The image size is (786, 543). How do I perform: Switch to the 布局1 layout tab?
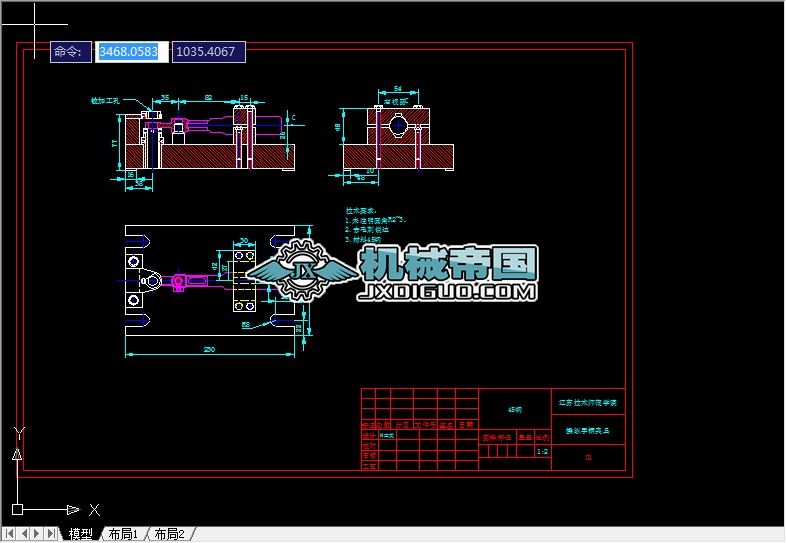(123, 534)
